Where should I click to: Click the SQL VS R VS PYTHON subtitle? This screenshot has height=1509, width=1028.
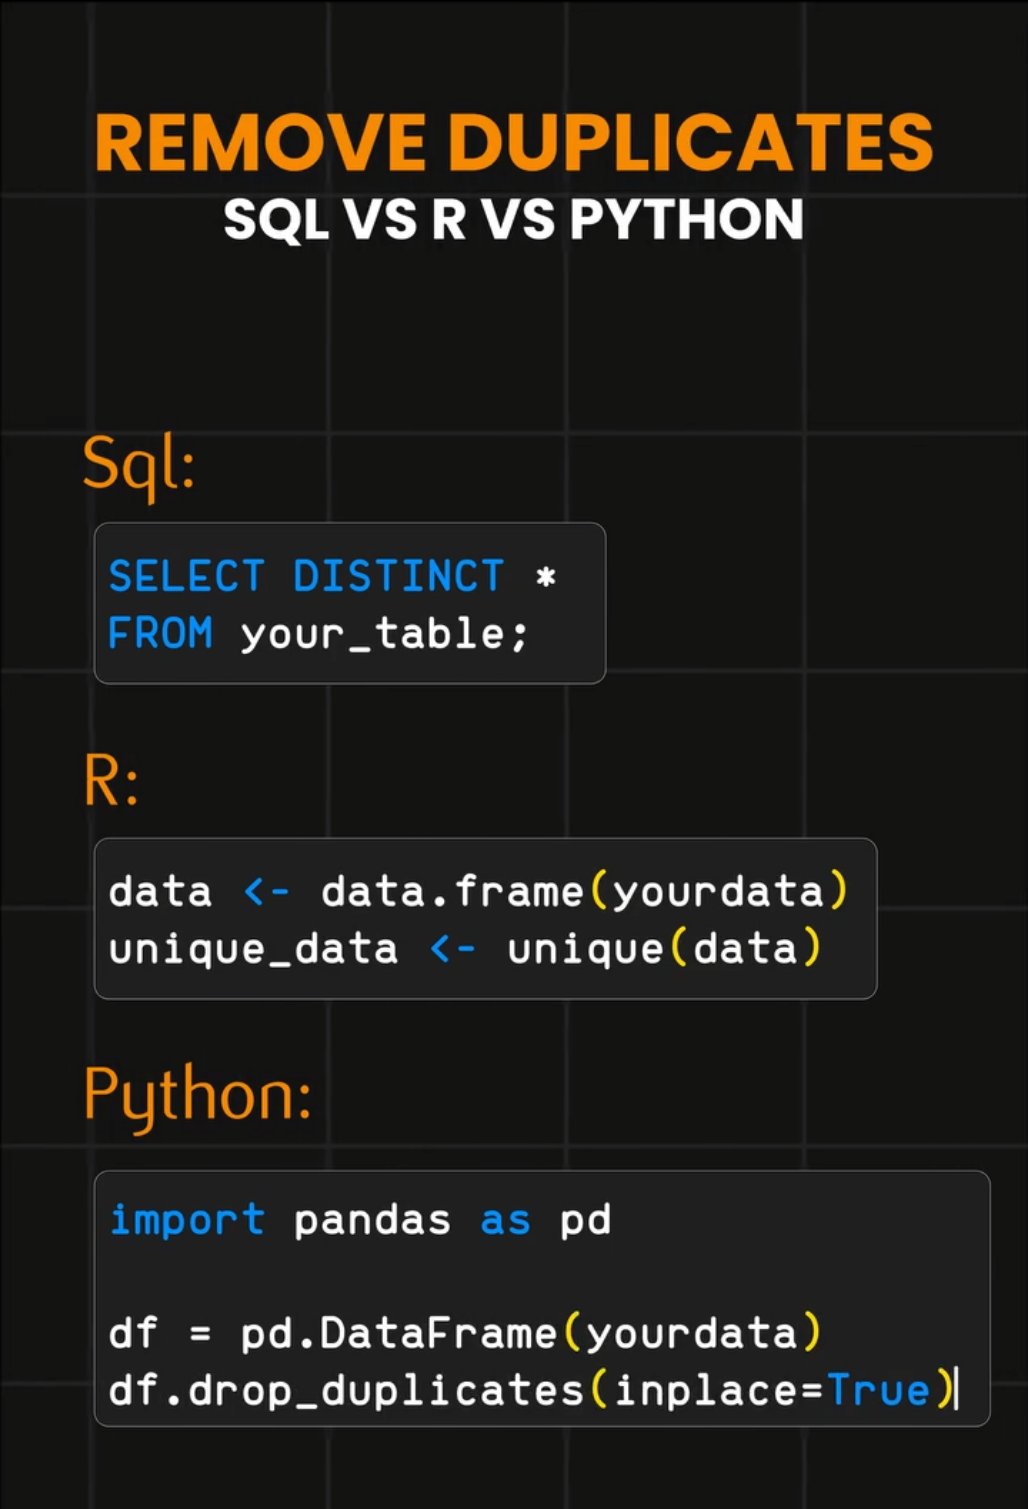point(513,220)
